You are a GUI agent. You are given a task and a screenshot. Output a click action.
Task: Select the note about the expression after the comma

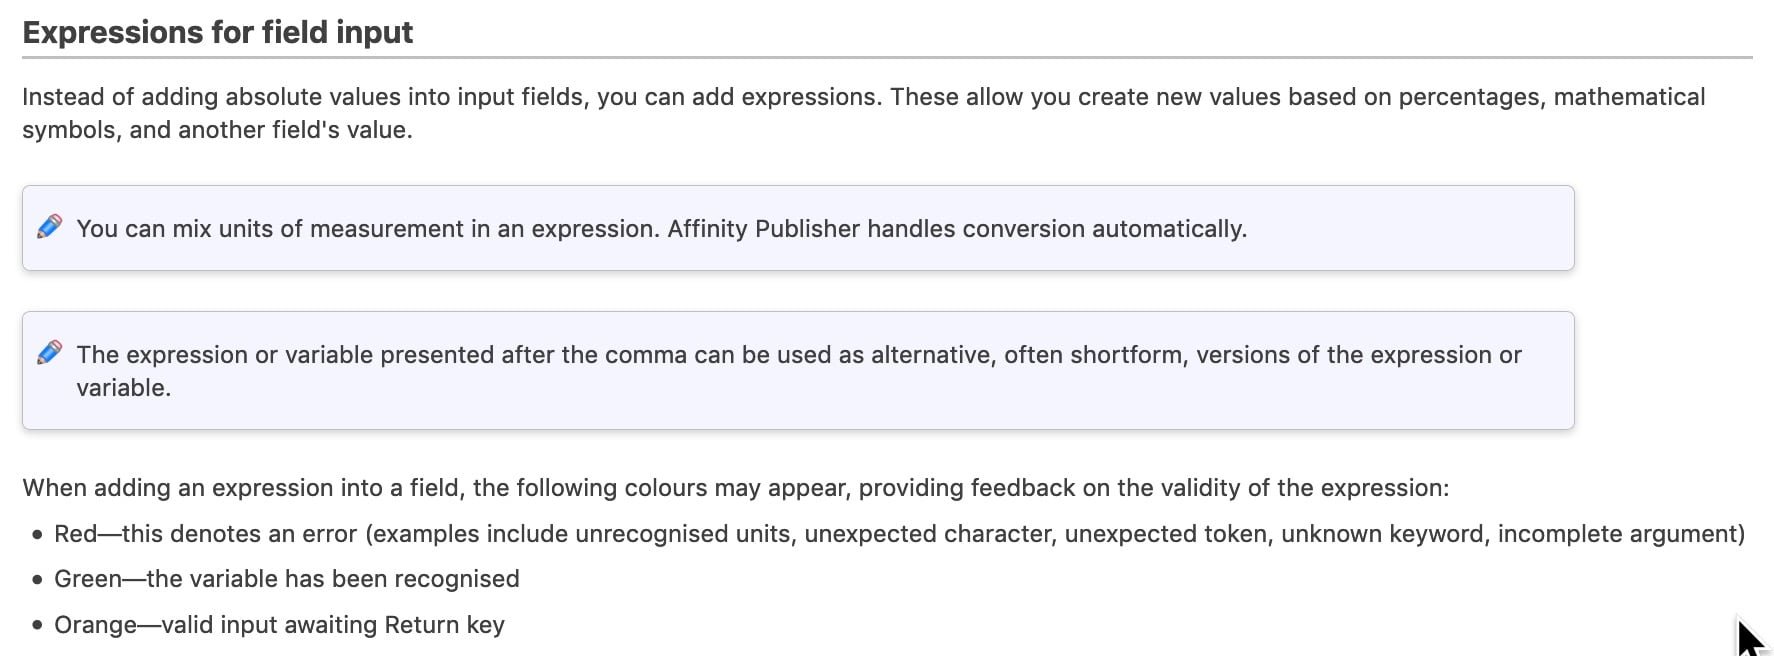pos(798,371)
